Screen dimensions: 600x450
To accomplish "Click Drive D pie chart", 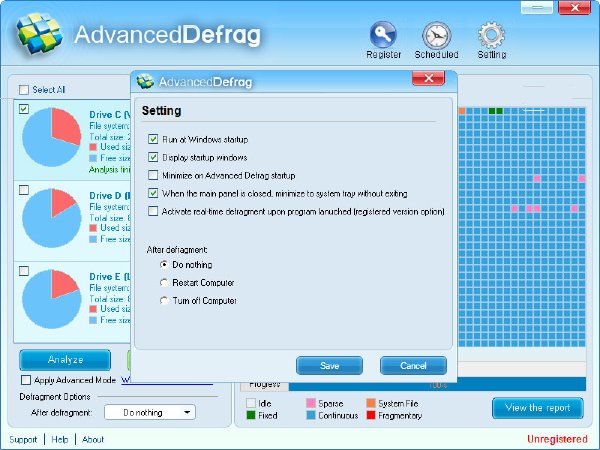I will 52,218.
